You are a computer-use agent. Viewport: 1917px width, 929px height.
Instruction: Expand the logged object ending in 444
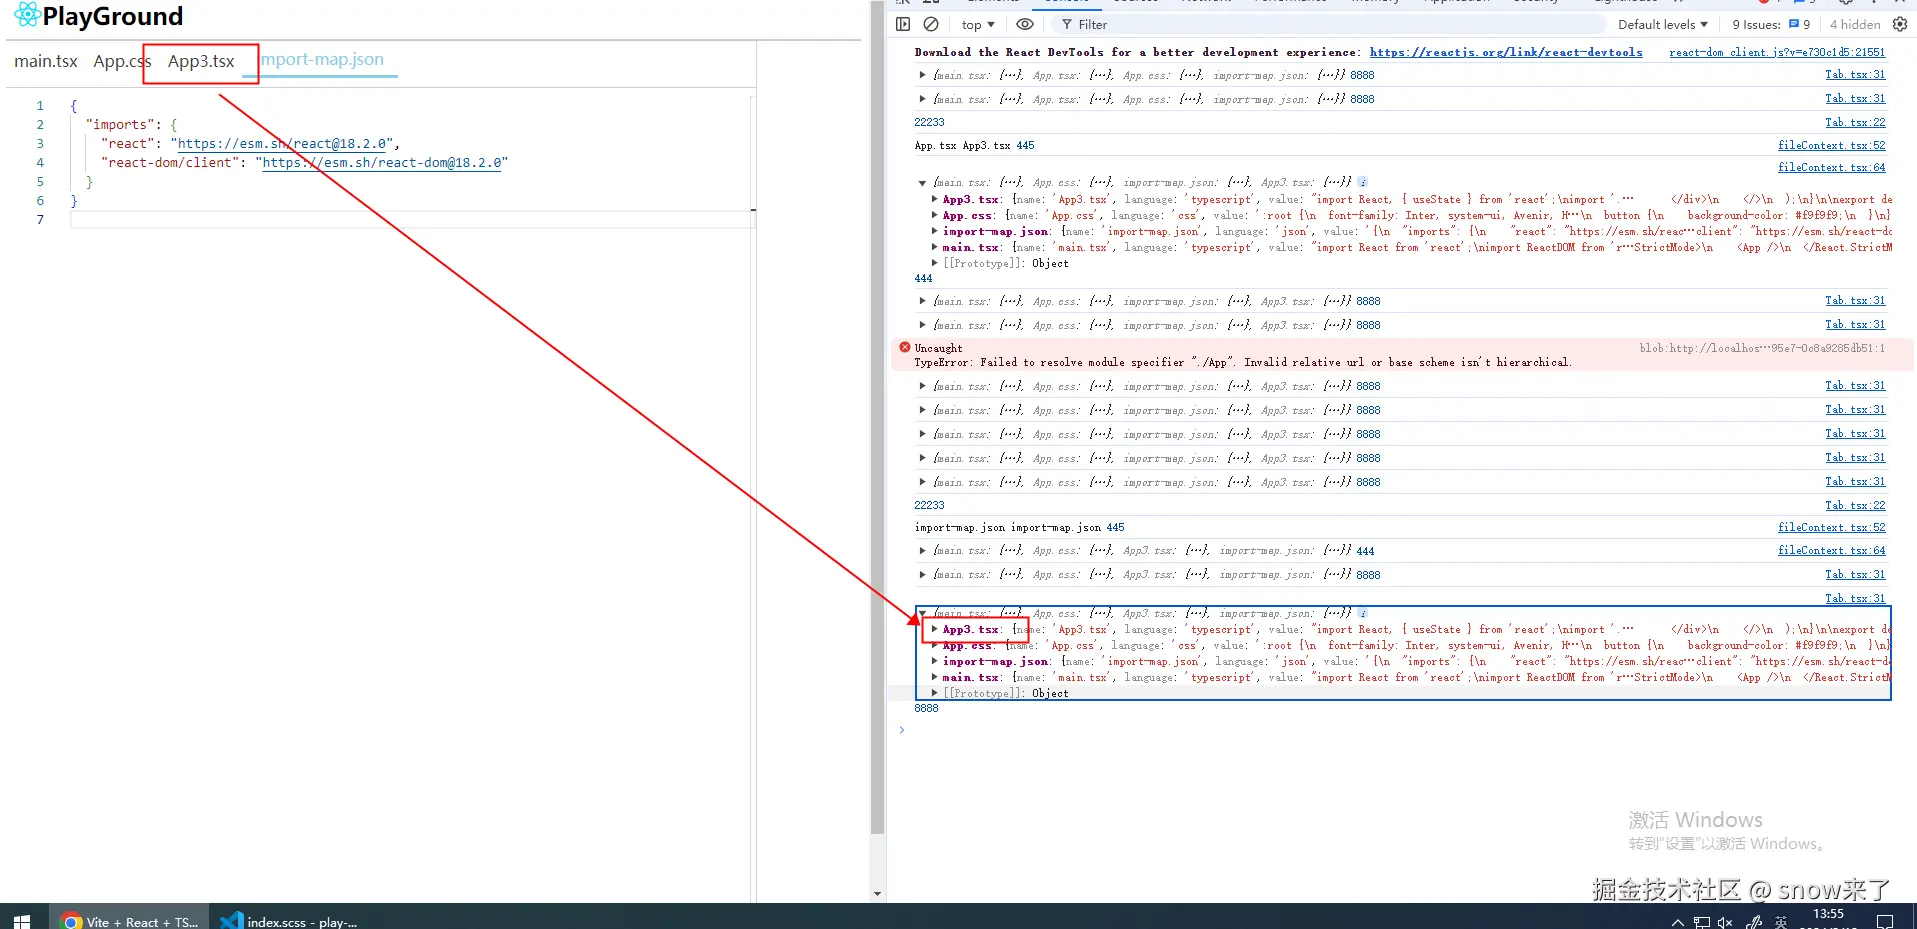pos(922,551)
